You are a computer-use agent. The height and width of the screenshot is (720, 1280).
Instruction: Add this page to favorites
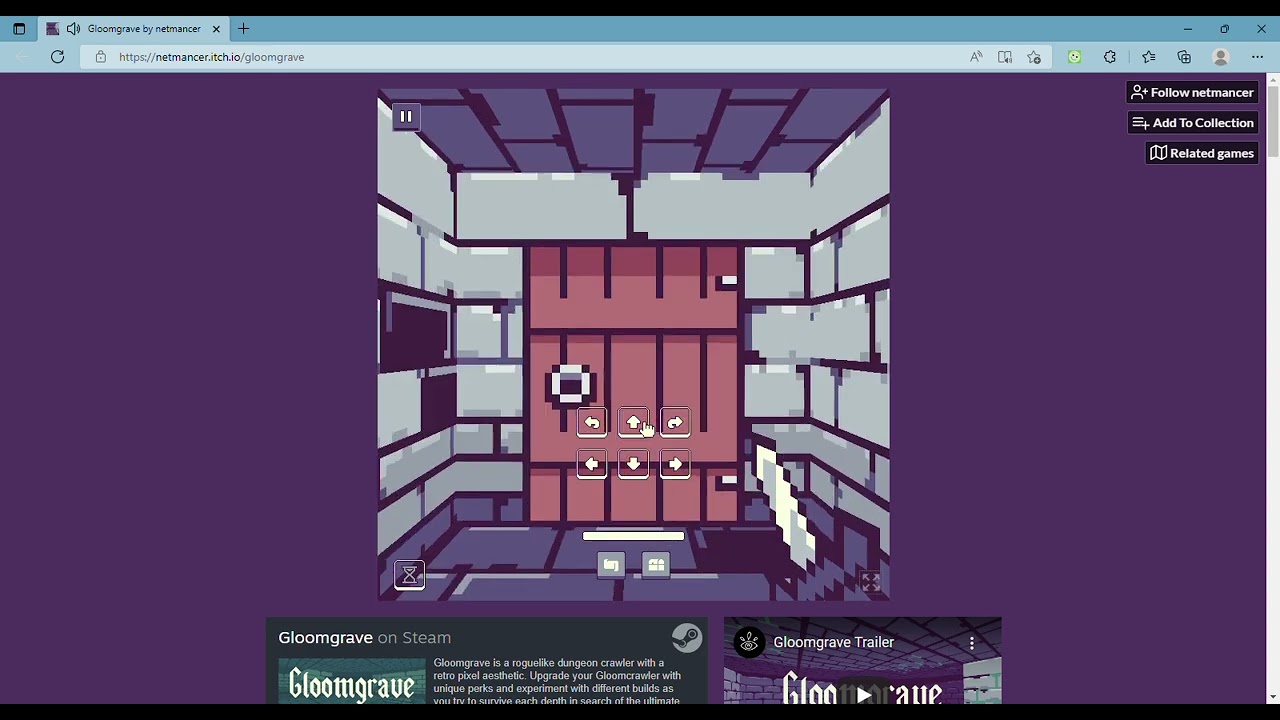(1034, 57)
